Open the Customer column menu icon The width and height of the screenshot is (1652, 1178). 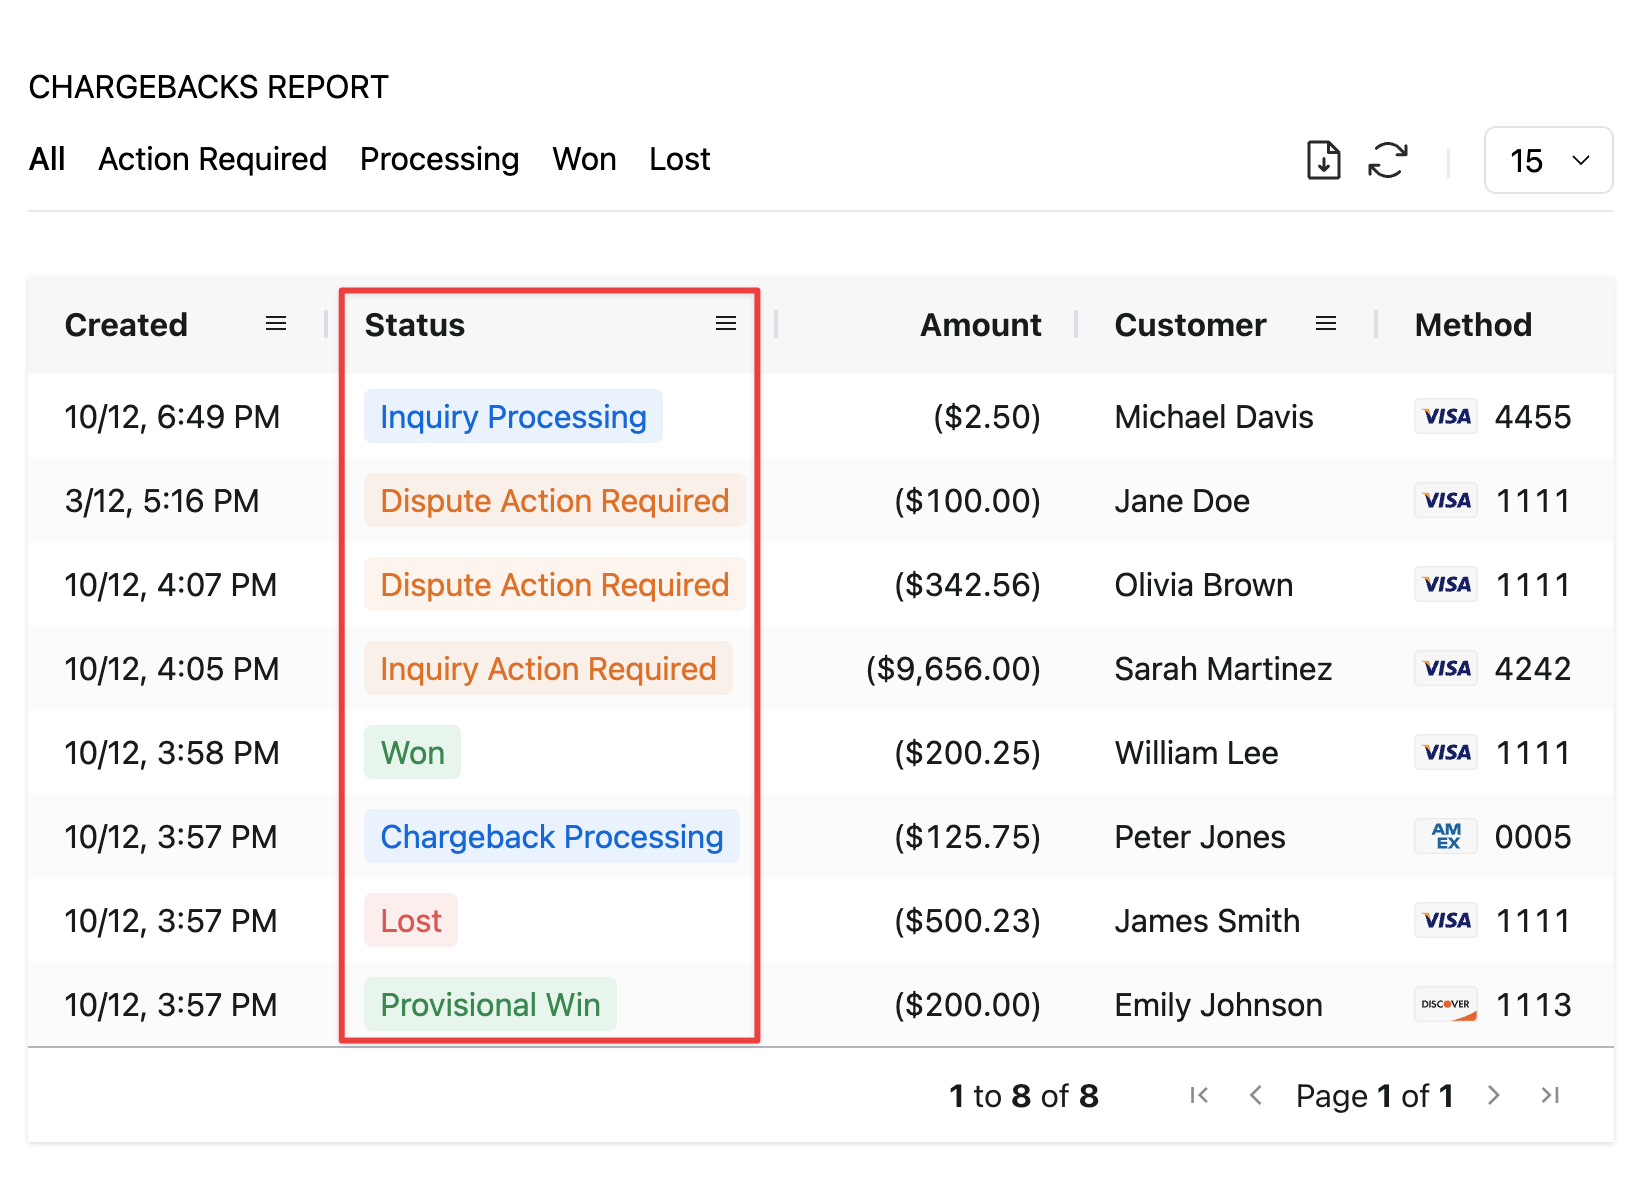[1326, 324]
